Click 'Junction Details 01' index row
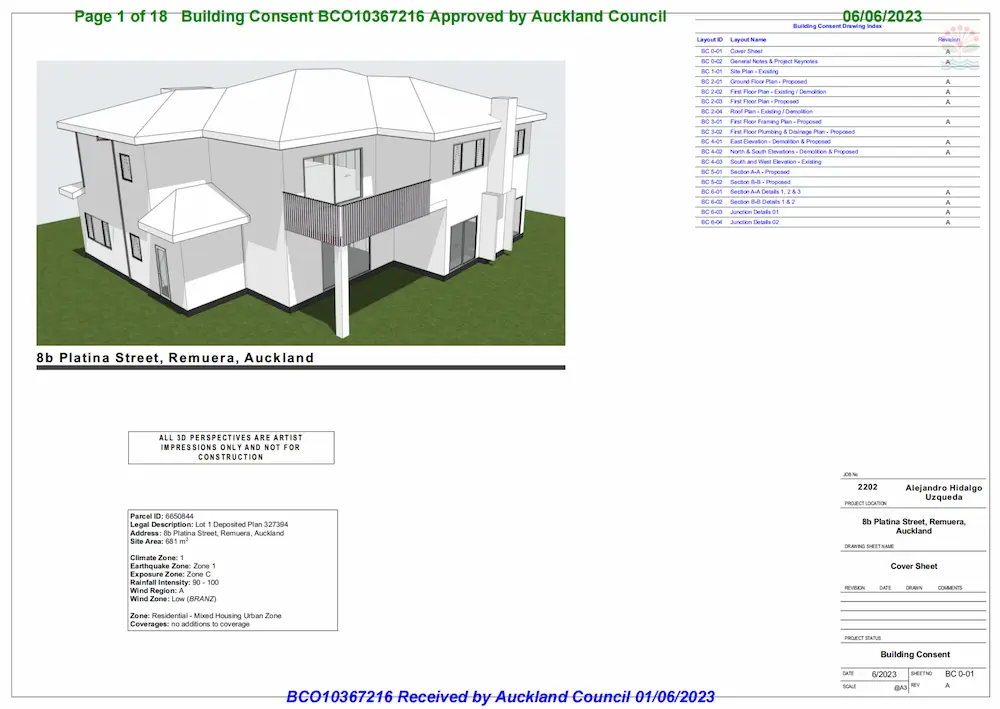The width and height of the screenshot is (1000, 709). coord(837,212)
